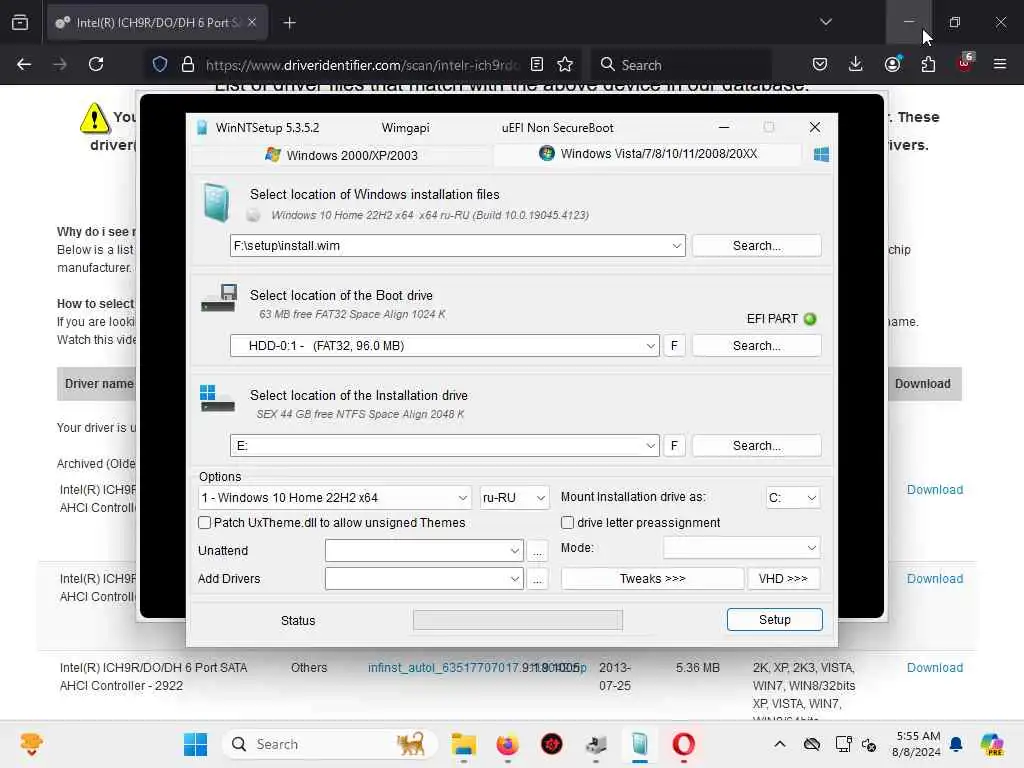Viewport: 1024px width, 768px height.
Task: Open the notification bell in tray
Action: point(956,744)
